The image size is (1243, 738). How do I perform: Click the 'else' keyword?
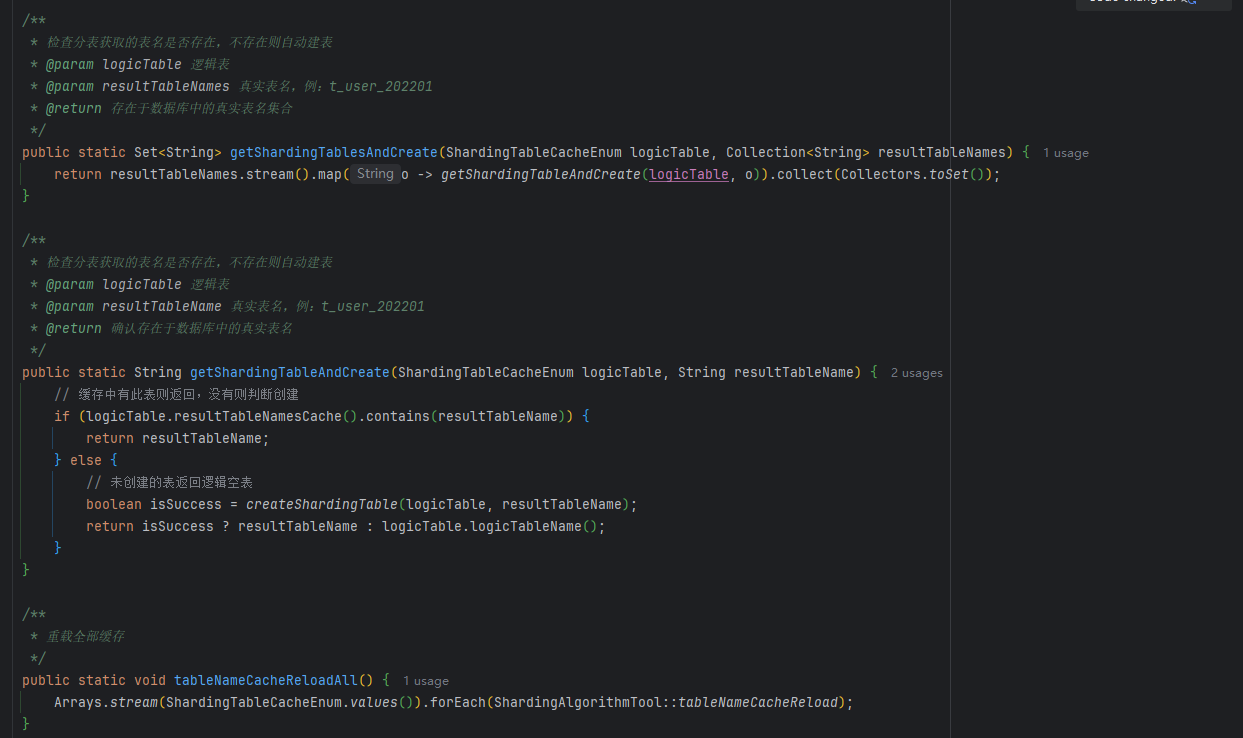tap(86, 460)
